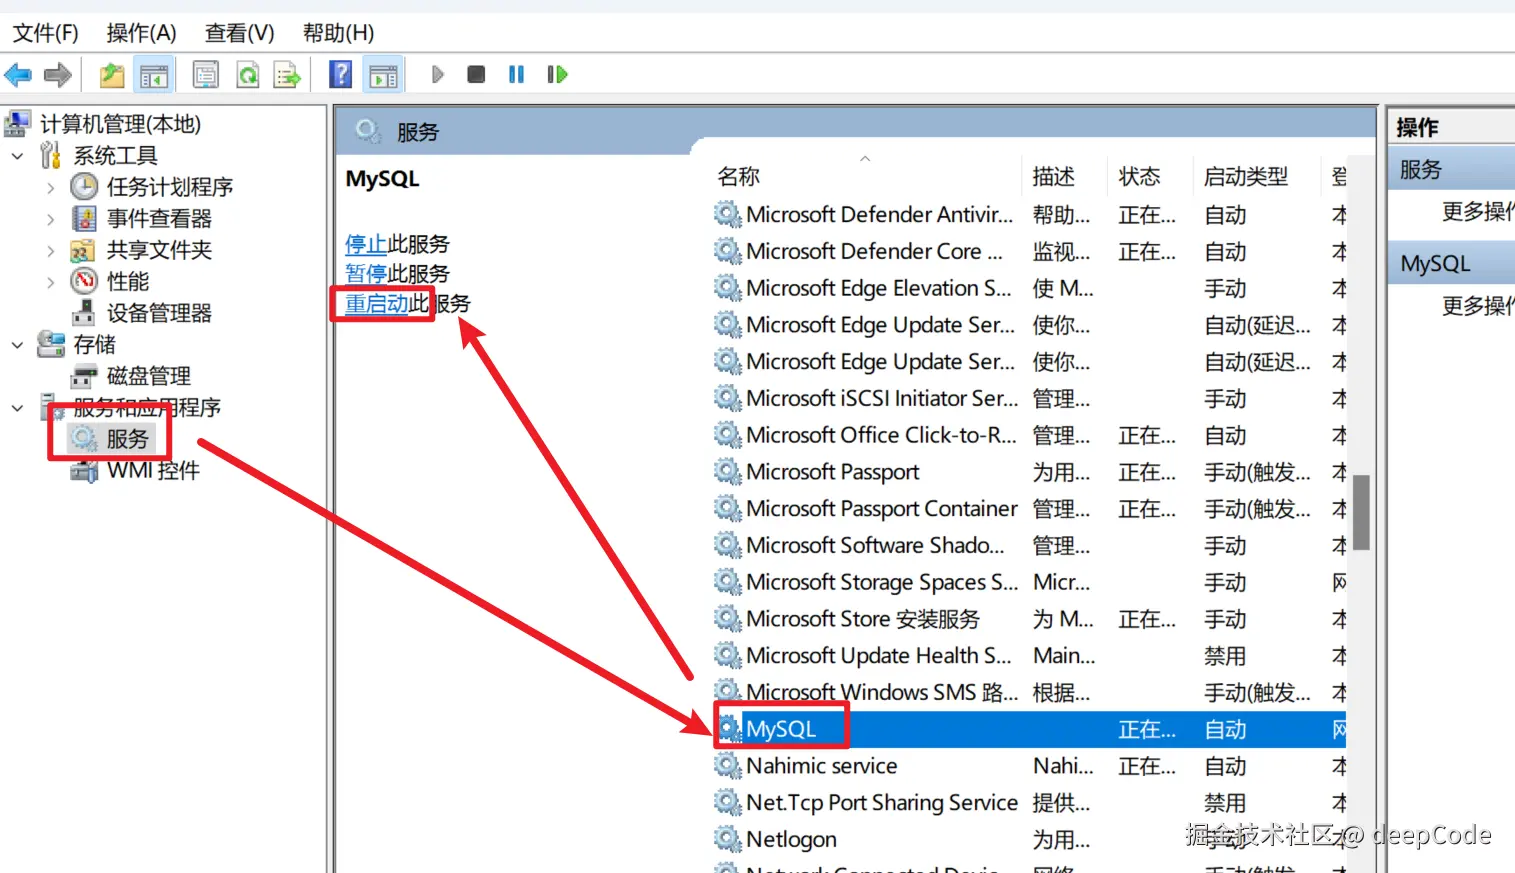The width and height of the screenshot is (1515, 873).
Task: Click the 重启动 service link
Action: click(x=377, y=304)
